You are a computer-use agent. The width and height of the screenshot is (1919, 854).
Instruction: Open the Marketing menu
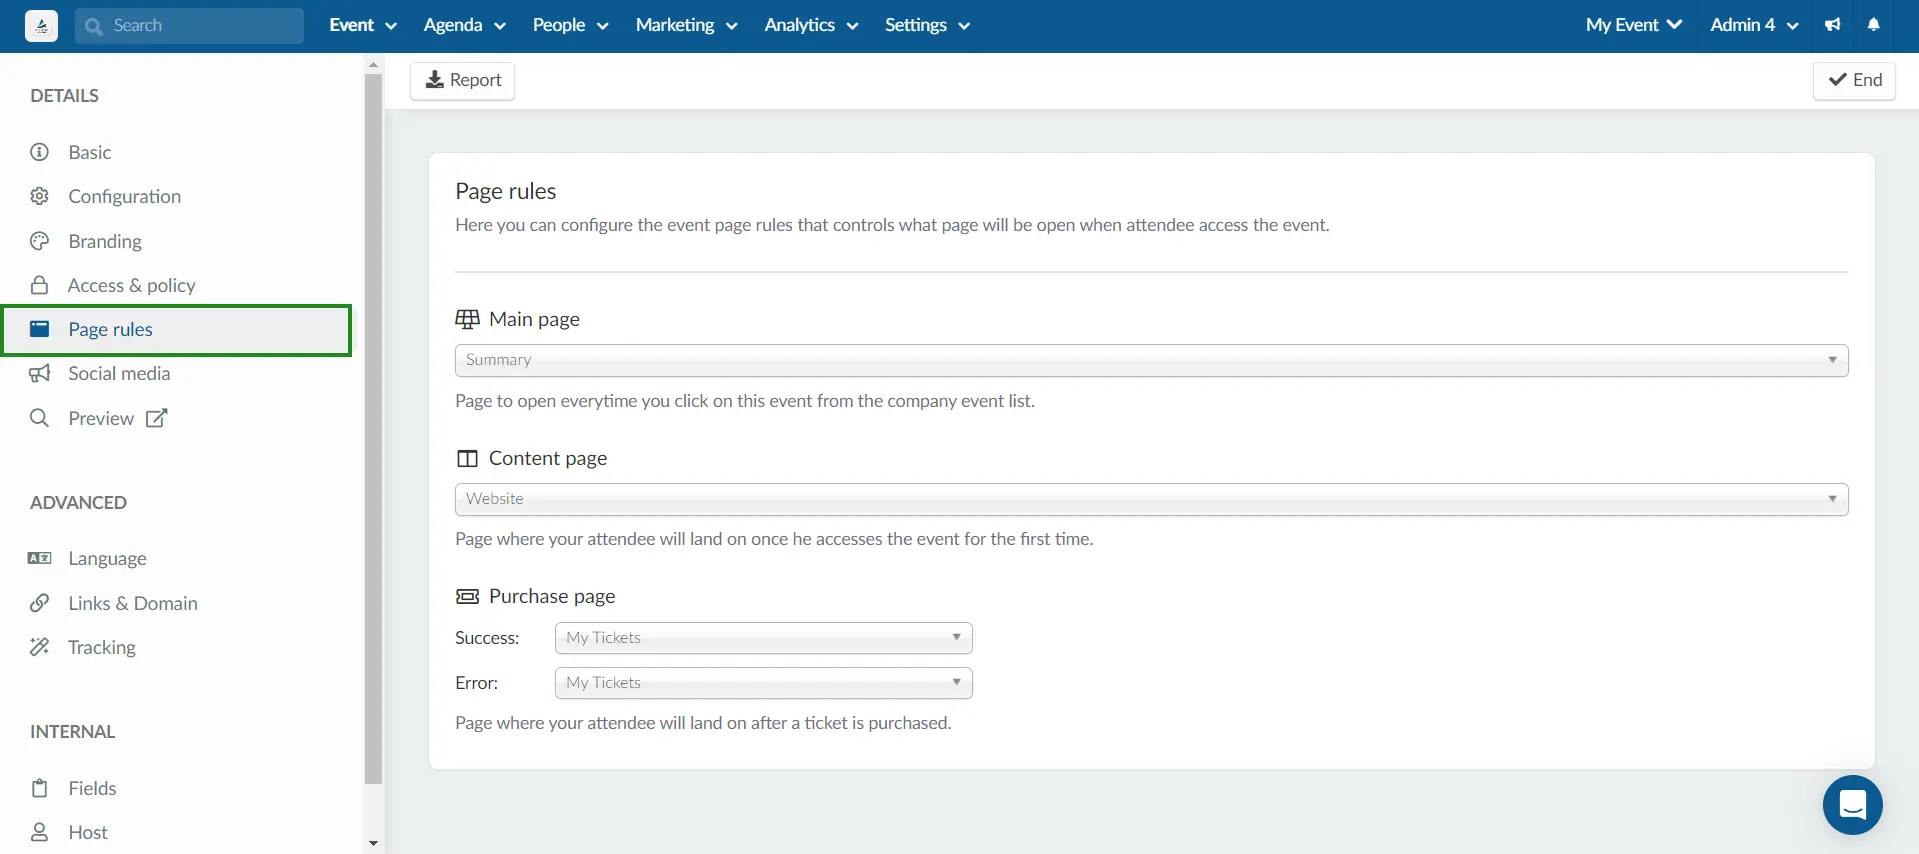(687, 25)
